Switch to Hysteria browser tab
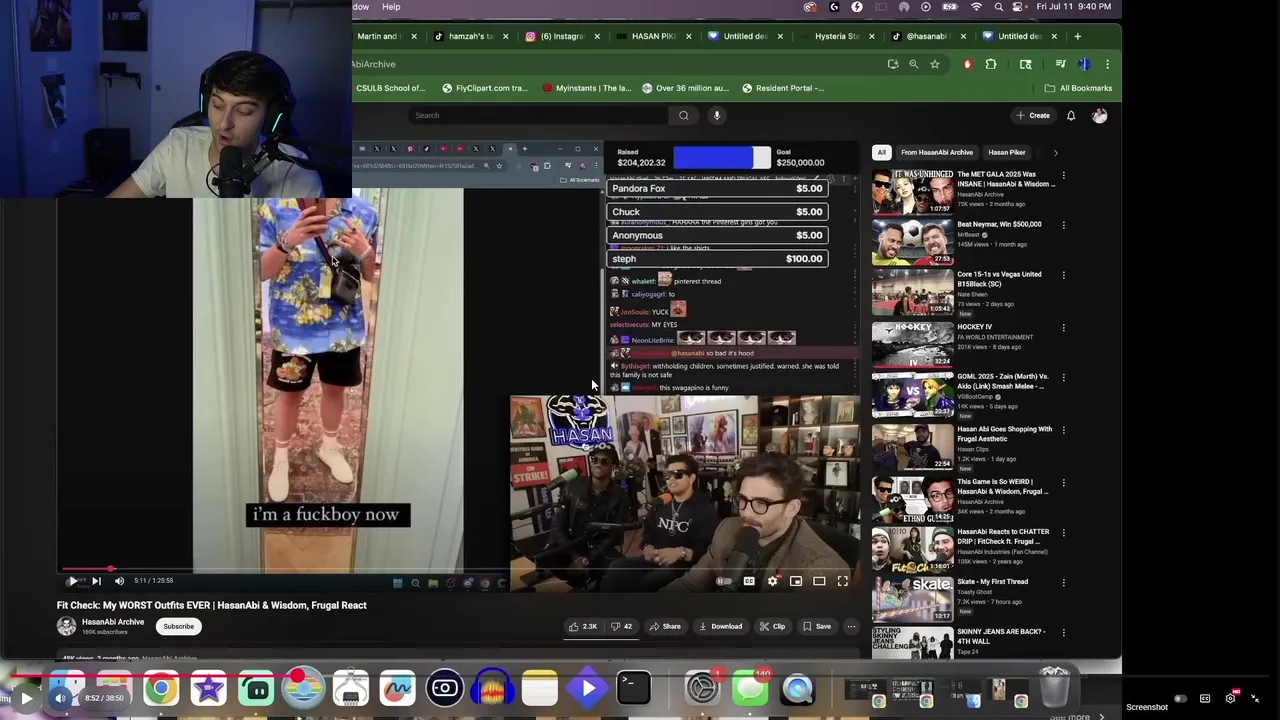The image size is (1280, 720). [838, 36]
